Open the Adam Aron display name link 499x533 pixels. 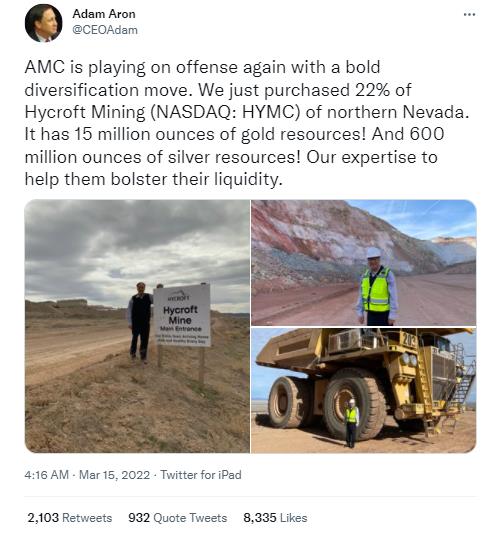[x=104, y=14]
